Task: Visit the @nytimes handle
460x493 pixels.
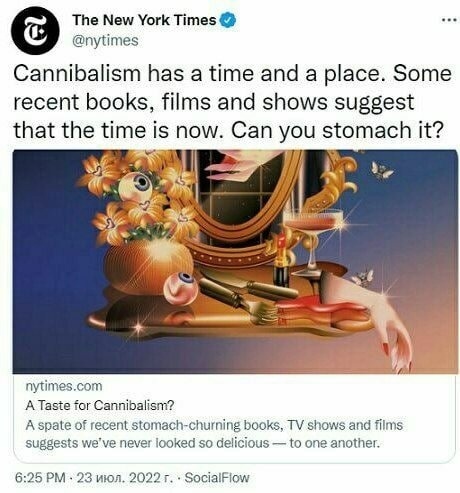Action: tap(105, 41)
